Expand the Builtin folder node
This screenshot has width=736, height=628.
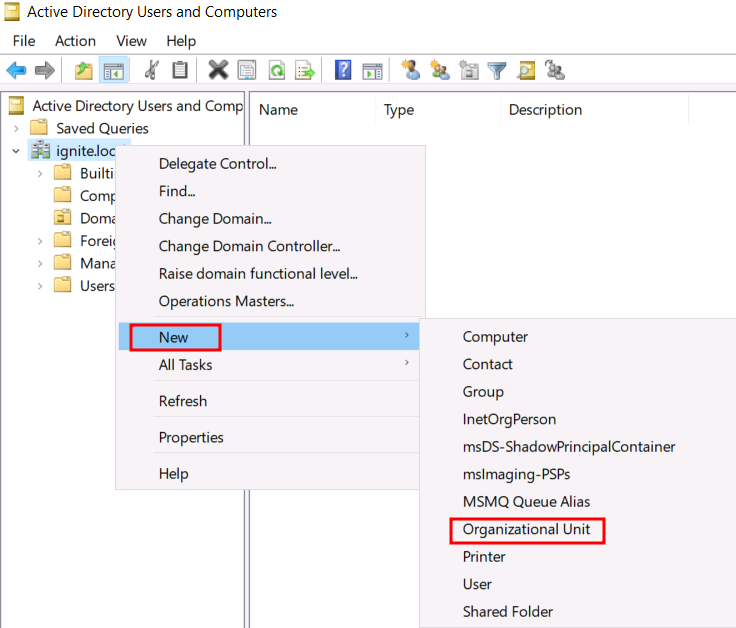click(40, 173)
